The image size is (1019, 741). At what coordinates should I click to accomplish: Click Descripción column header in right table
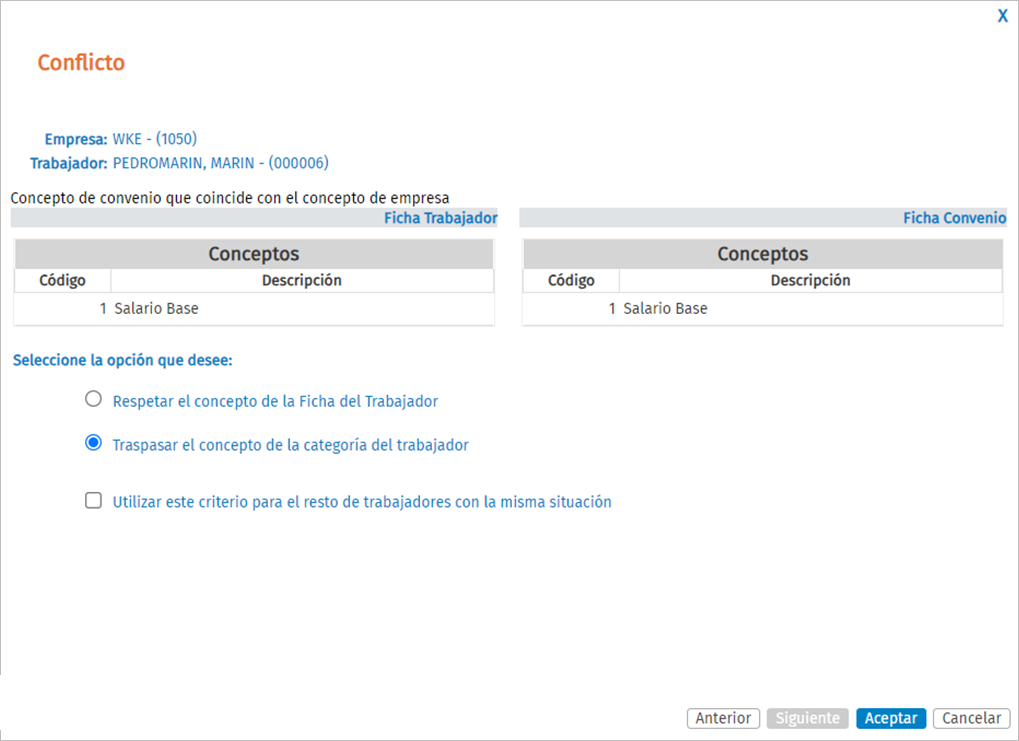pyautogui.click(x=810, y=280)
